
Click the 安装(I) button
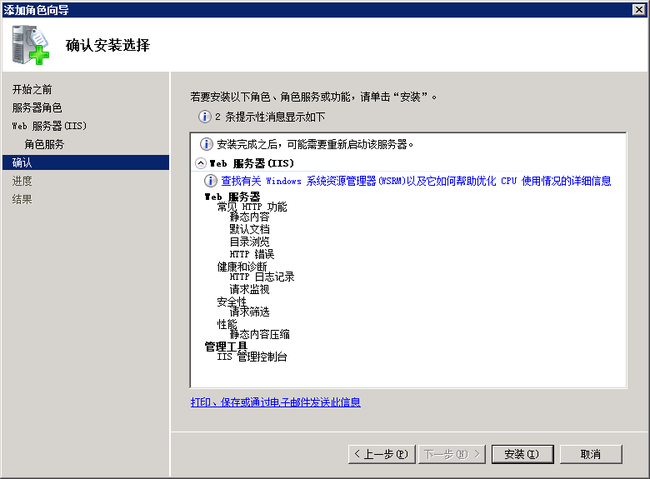click(522, 454)
